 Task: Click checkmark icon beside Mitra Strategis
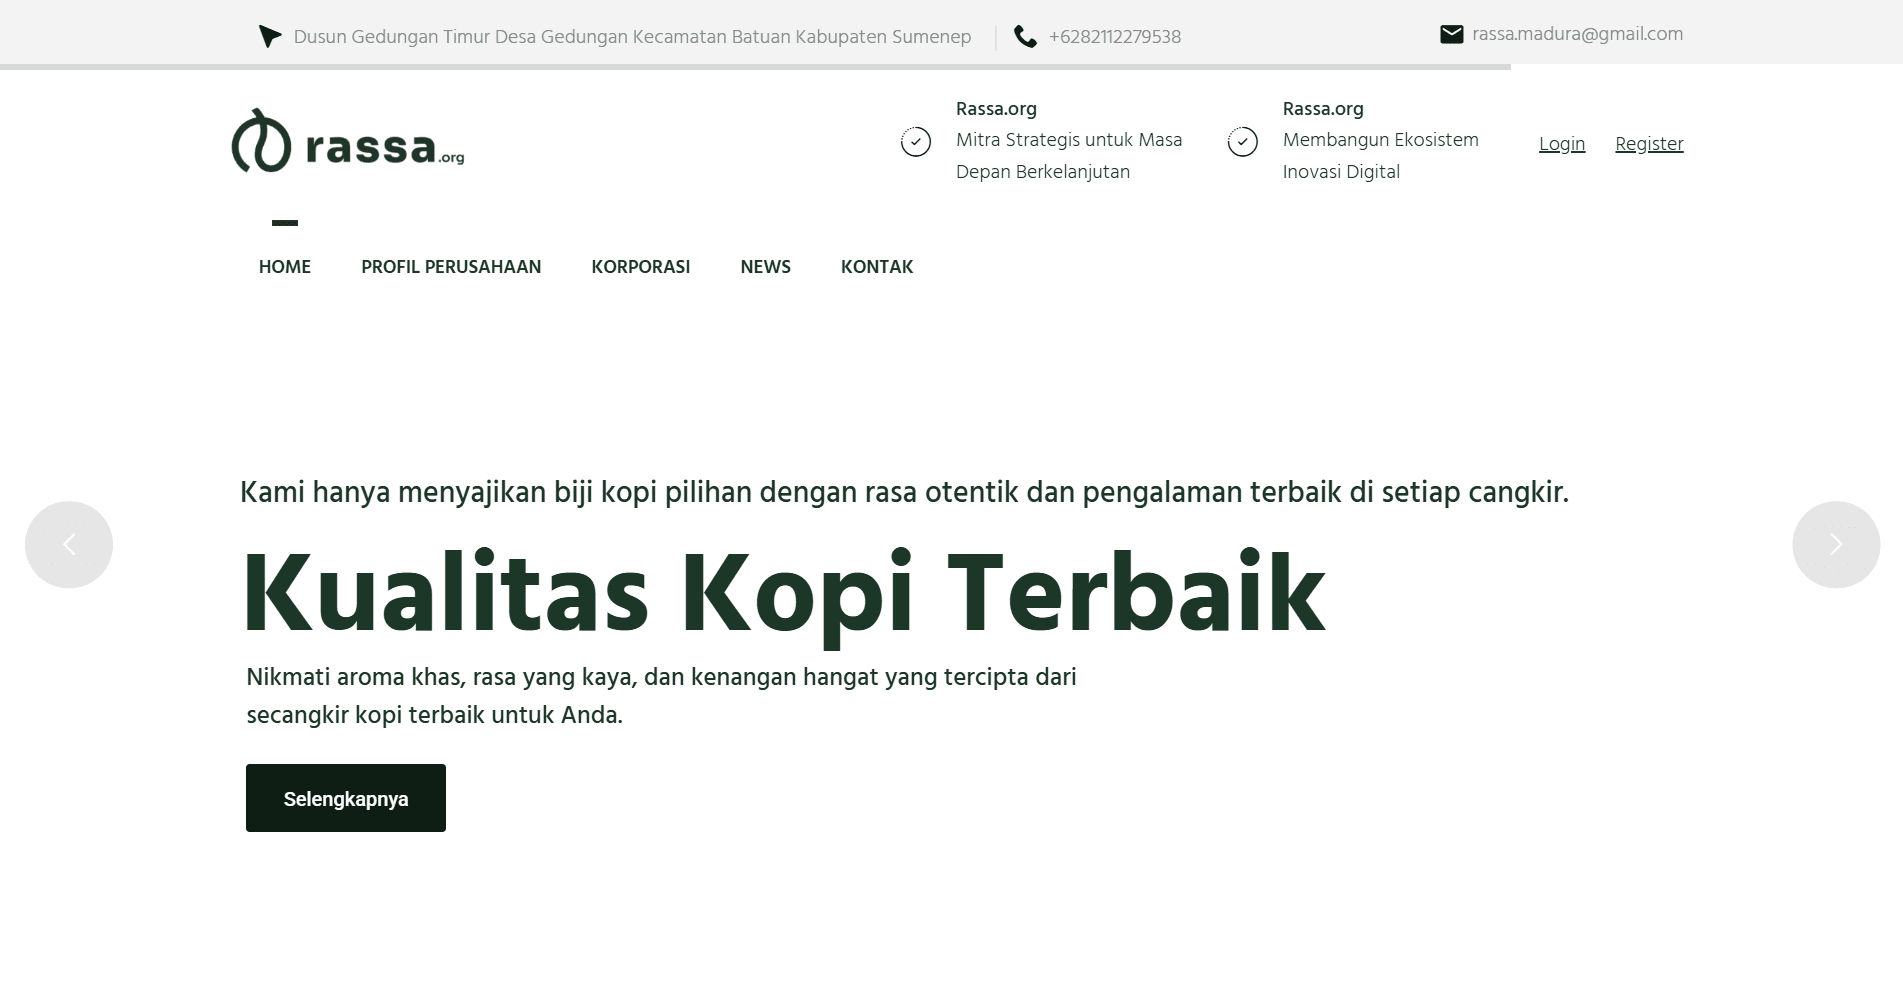coord(916,142)
